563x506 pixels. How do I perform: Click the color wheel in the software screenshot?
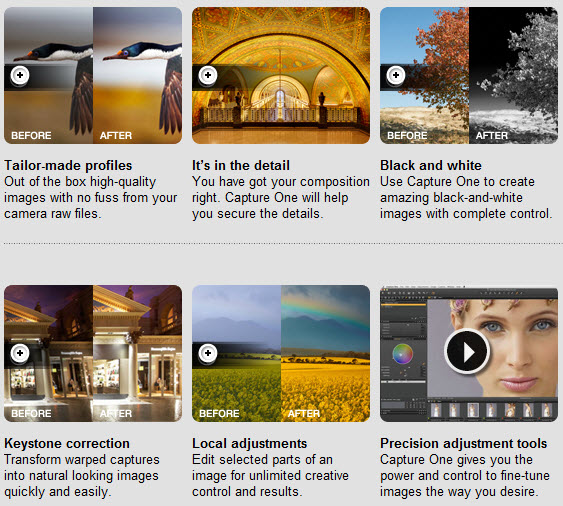(403, 354)
